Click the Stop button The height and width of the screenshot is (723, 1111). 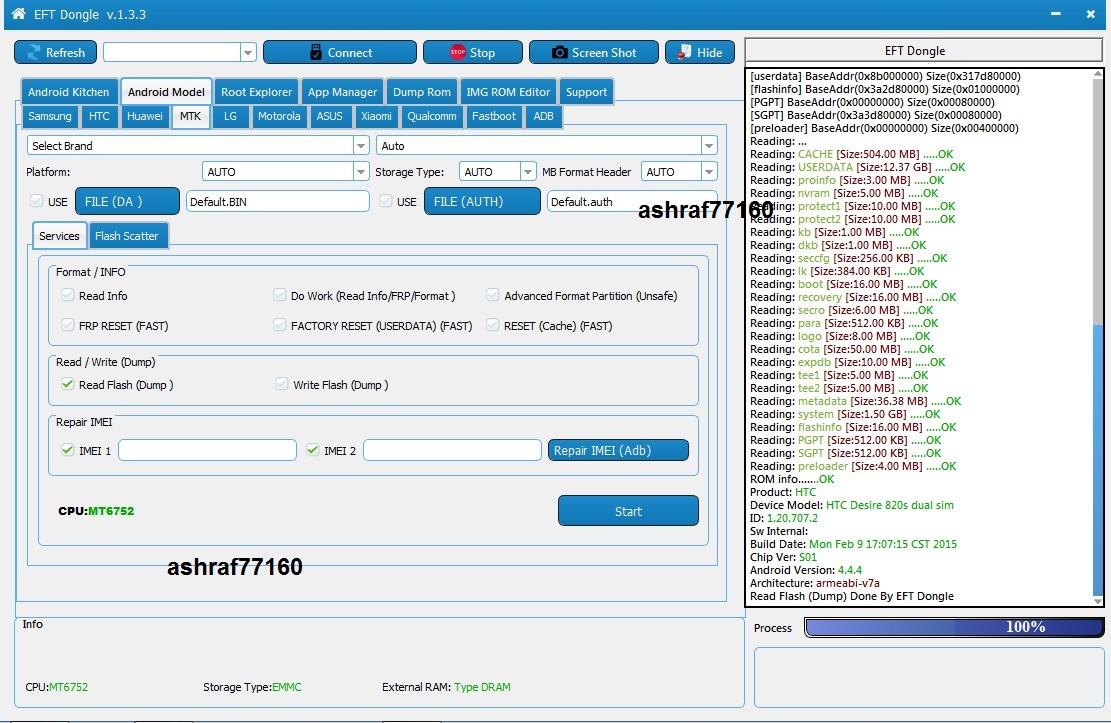(x=473, y=52)
